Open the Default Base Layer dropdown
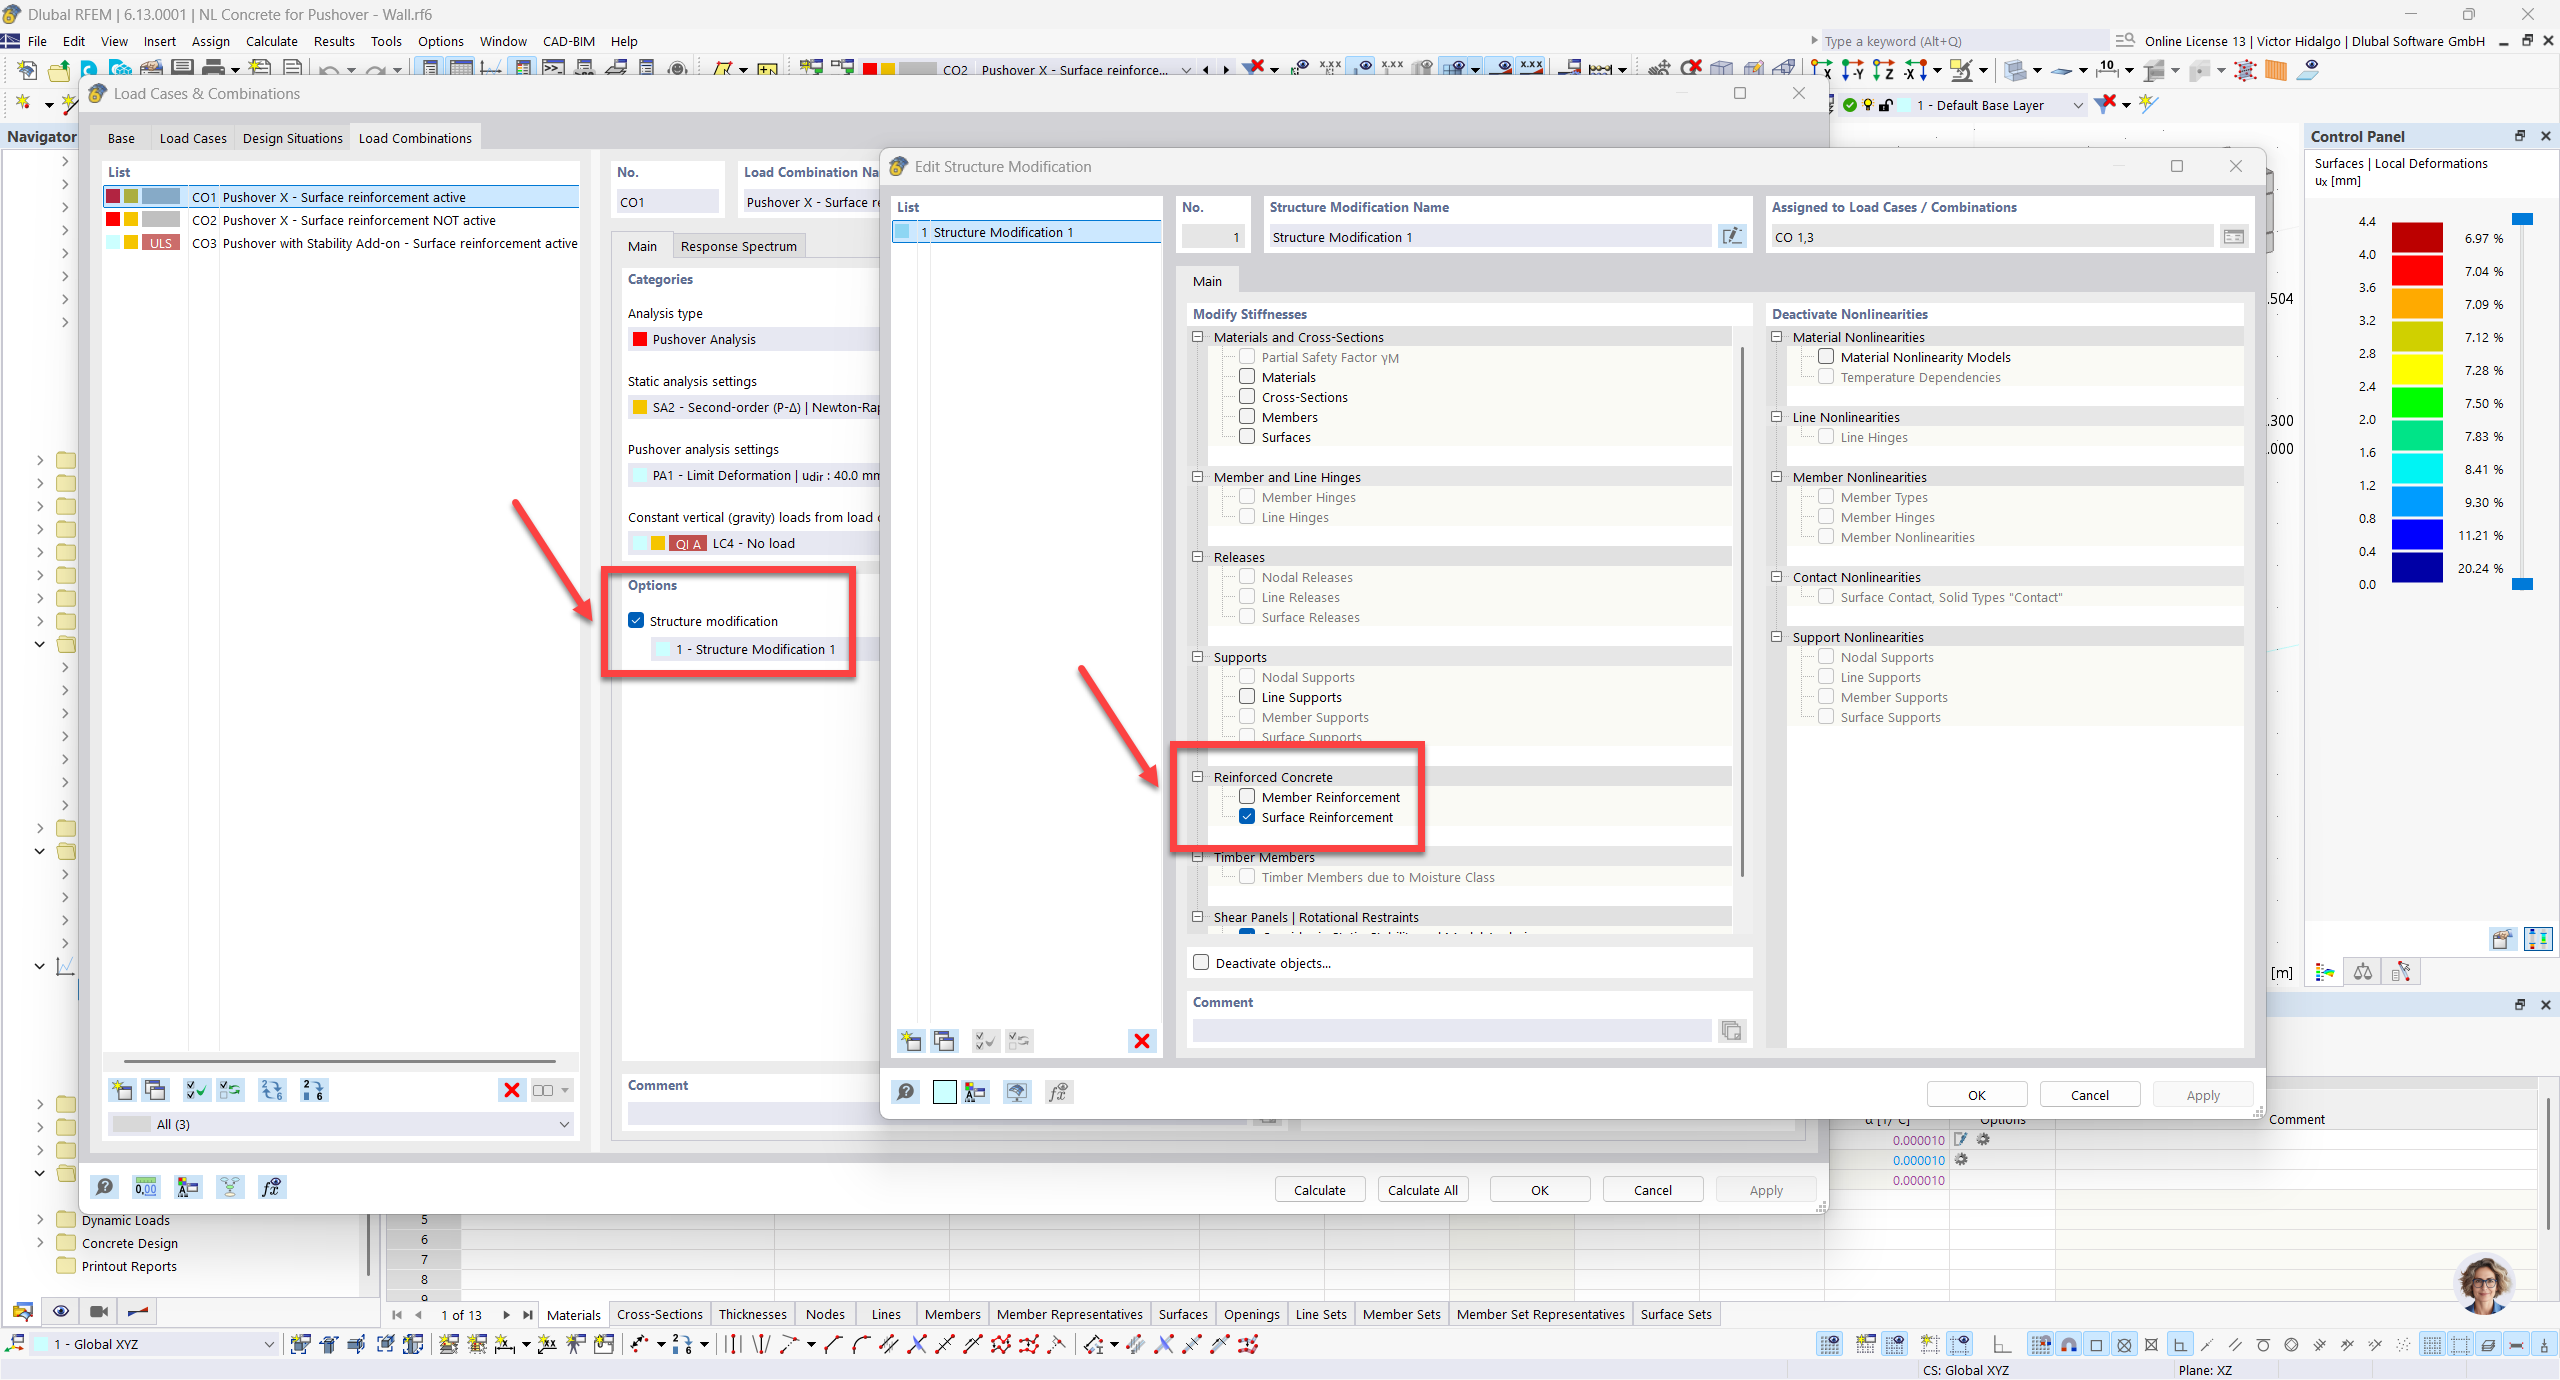The height and width of the screenshot is (1380, 2560). [x=2077, y=105]
